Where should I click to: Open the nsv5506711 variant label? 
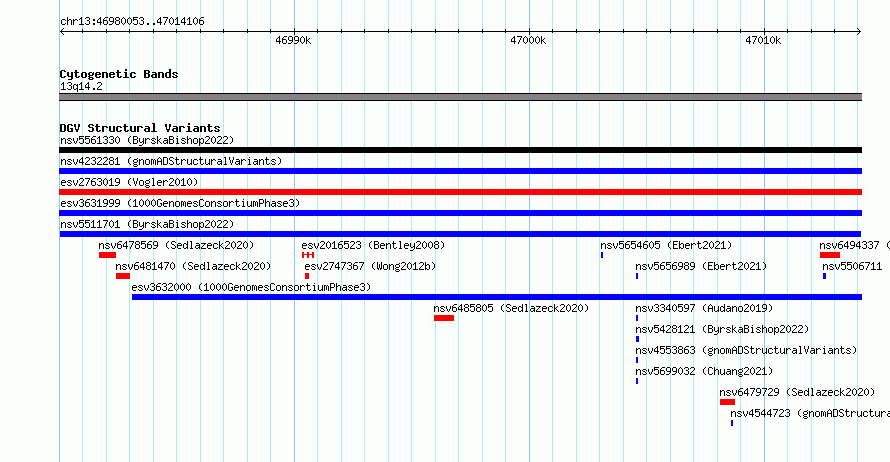coord(852,266)
